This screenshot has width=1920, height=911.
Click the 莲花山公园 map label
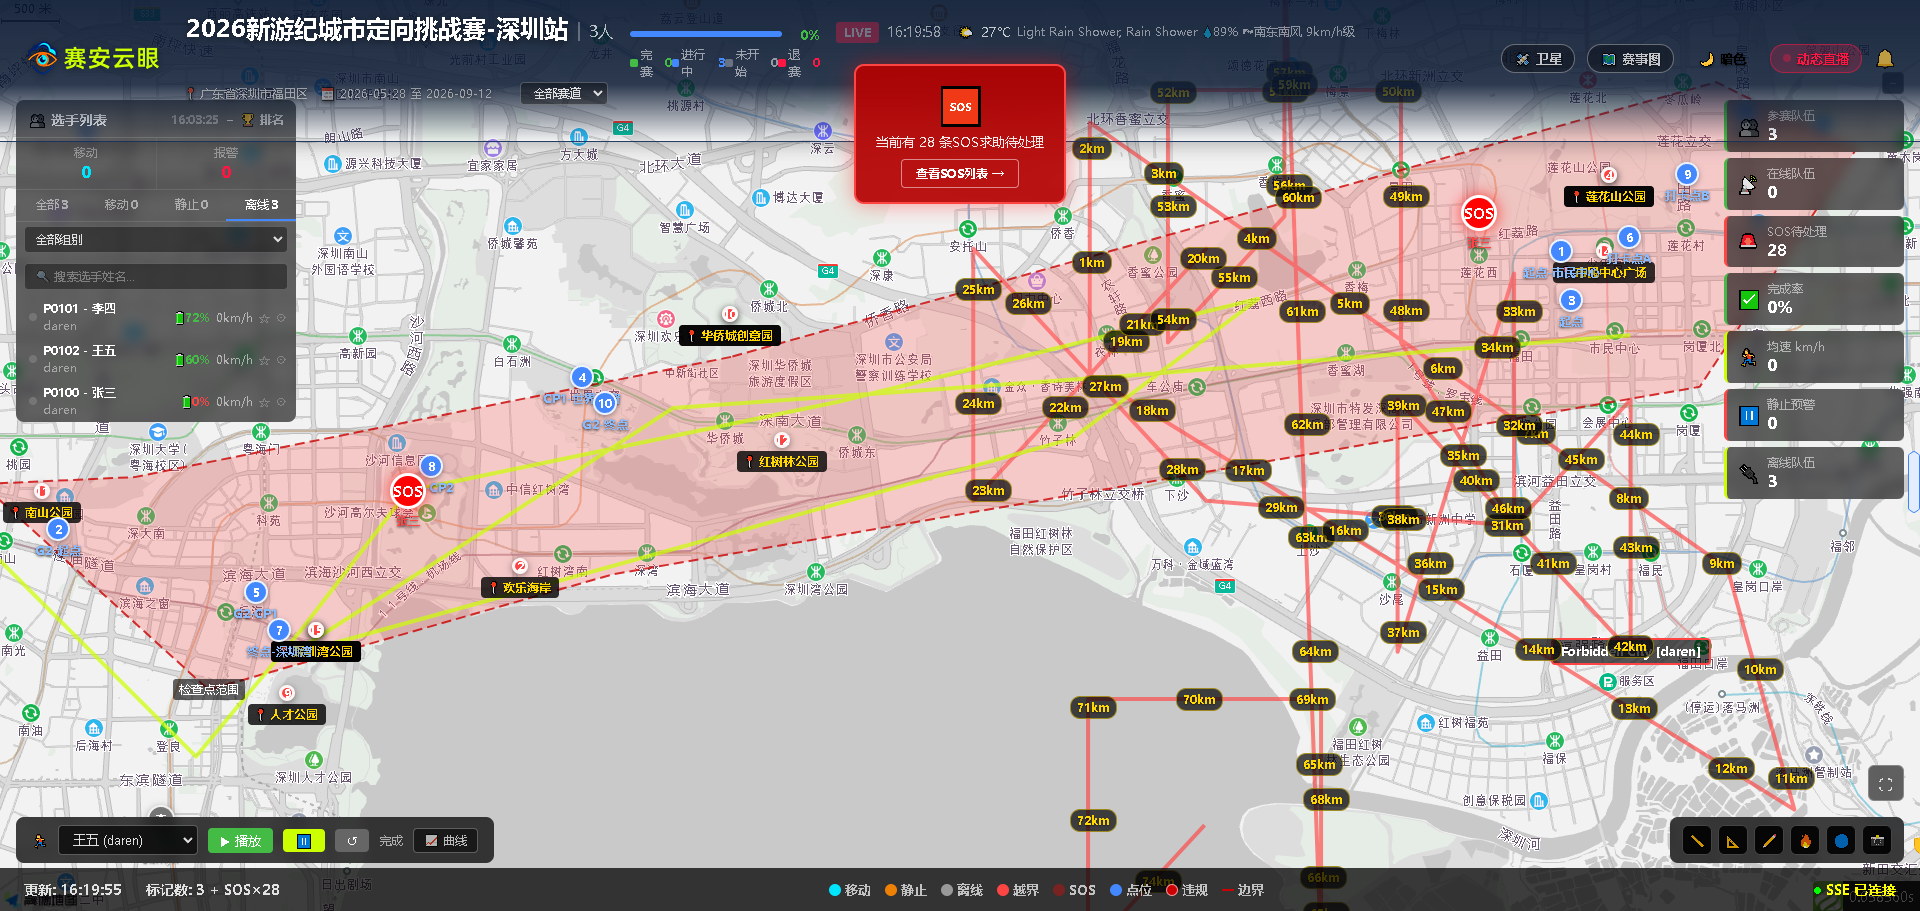[1609, 197]
